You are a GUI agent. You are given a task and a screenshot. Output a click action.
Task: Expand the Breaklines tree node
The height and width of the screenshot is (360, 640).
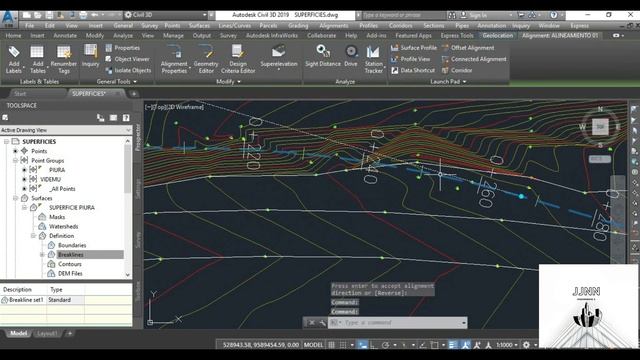click(x=42, y=255)
